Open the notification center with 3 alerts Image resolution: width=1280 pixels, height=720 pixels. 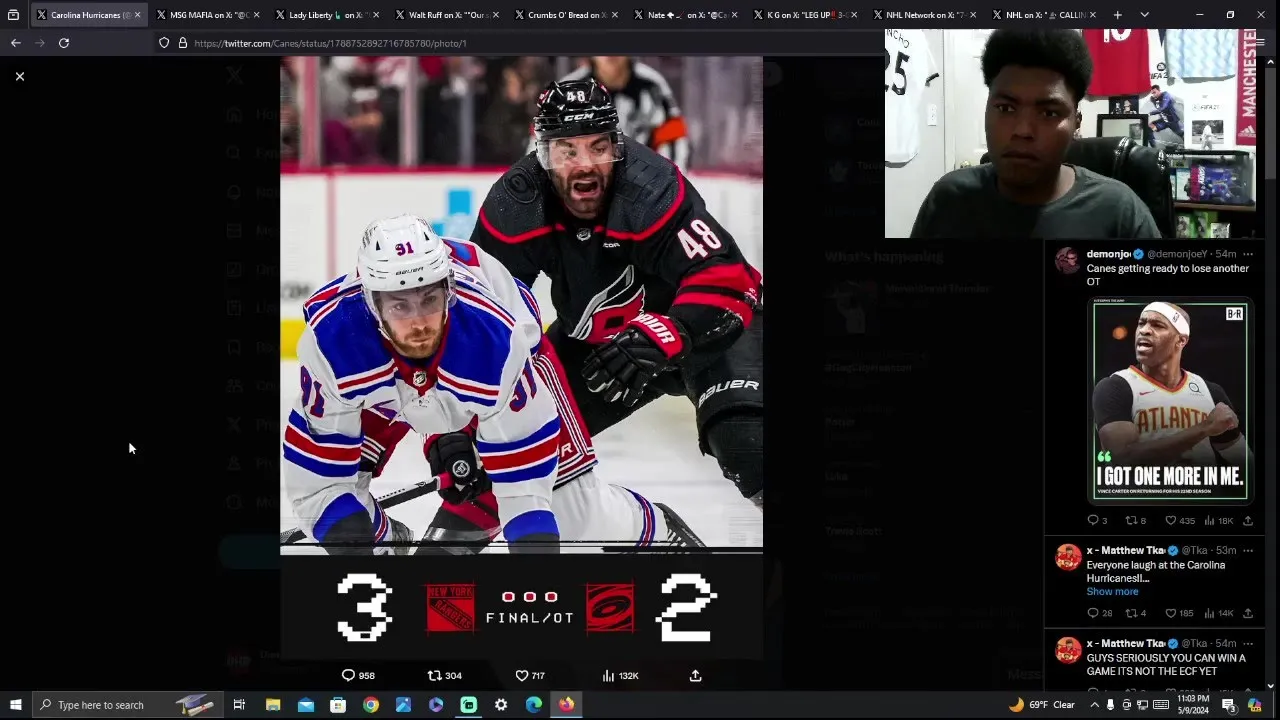[x=1229, y=705]
